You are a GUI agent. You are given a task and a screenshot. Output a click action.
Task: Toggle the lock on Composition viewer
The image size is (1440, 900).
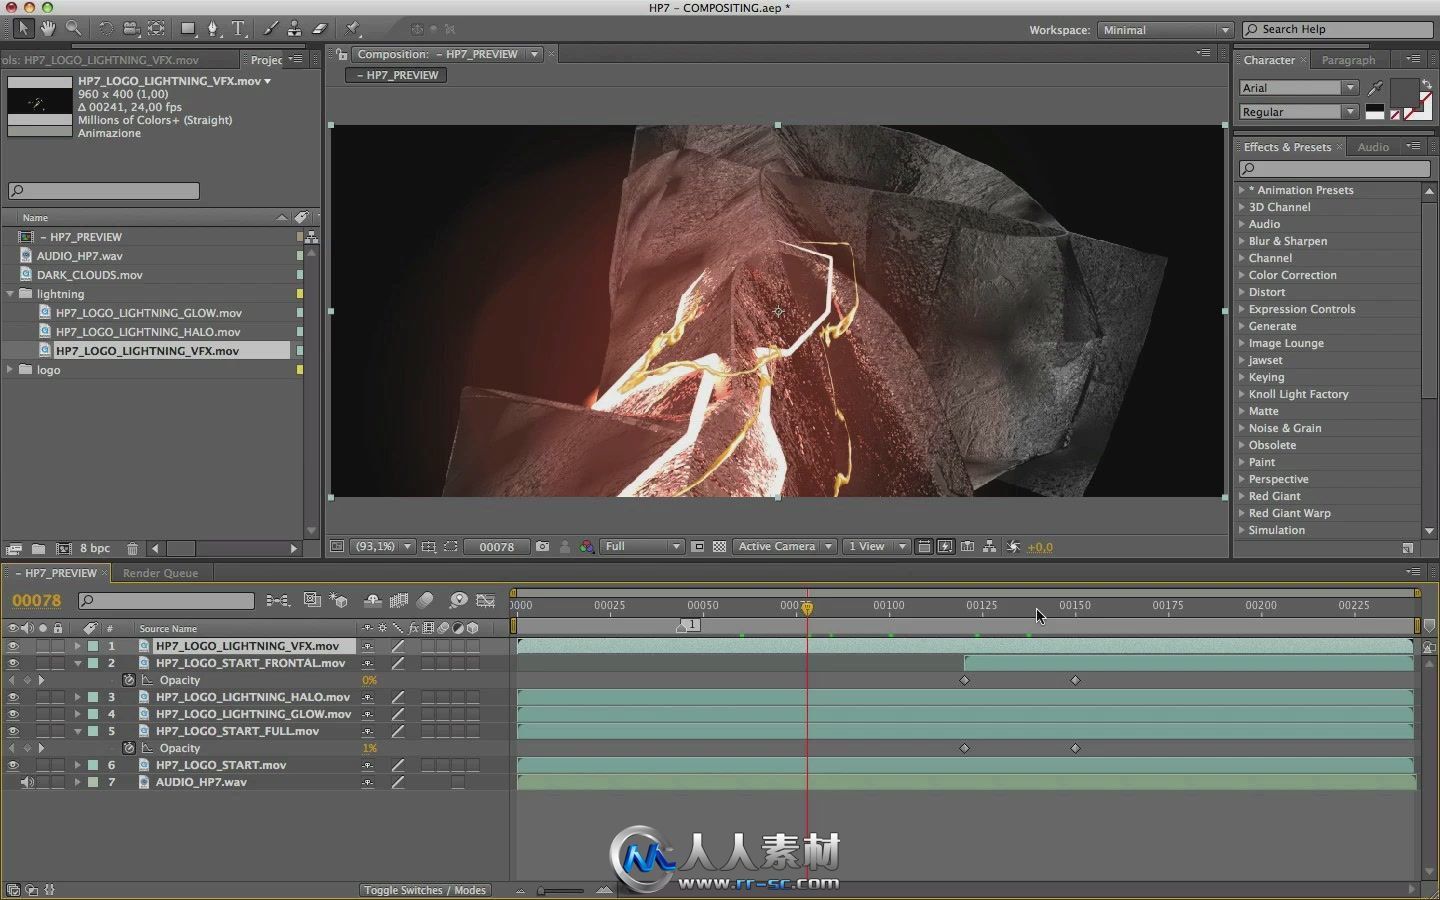342,54
